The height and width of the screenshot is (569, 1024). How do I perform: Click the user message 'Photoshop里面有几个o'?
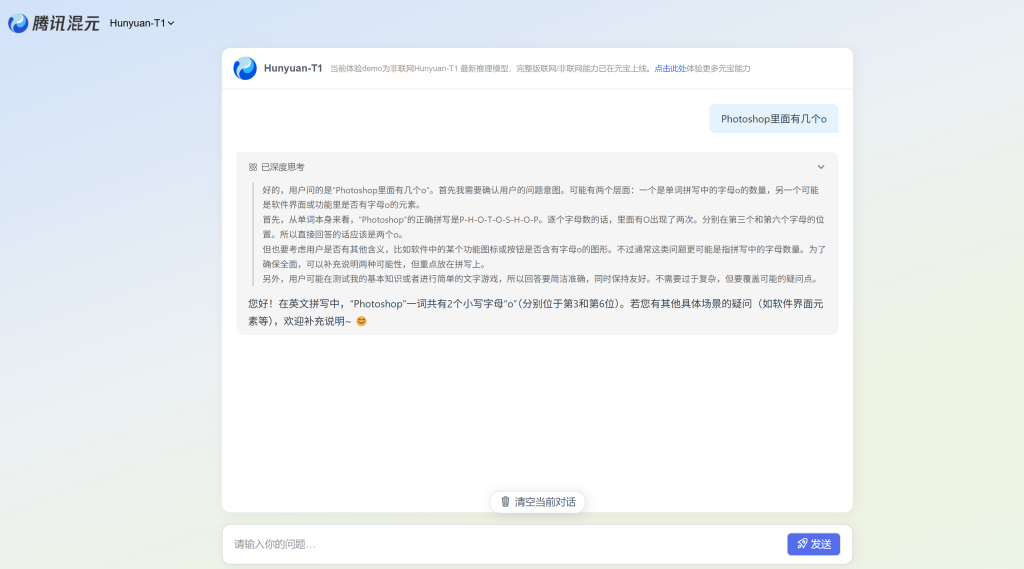774,119
